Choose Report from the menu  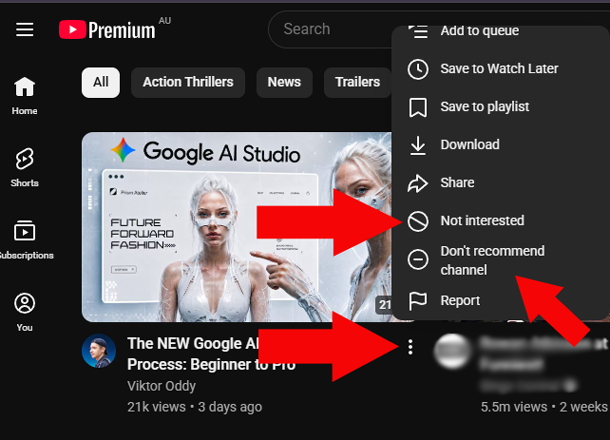tap(501, 300)
